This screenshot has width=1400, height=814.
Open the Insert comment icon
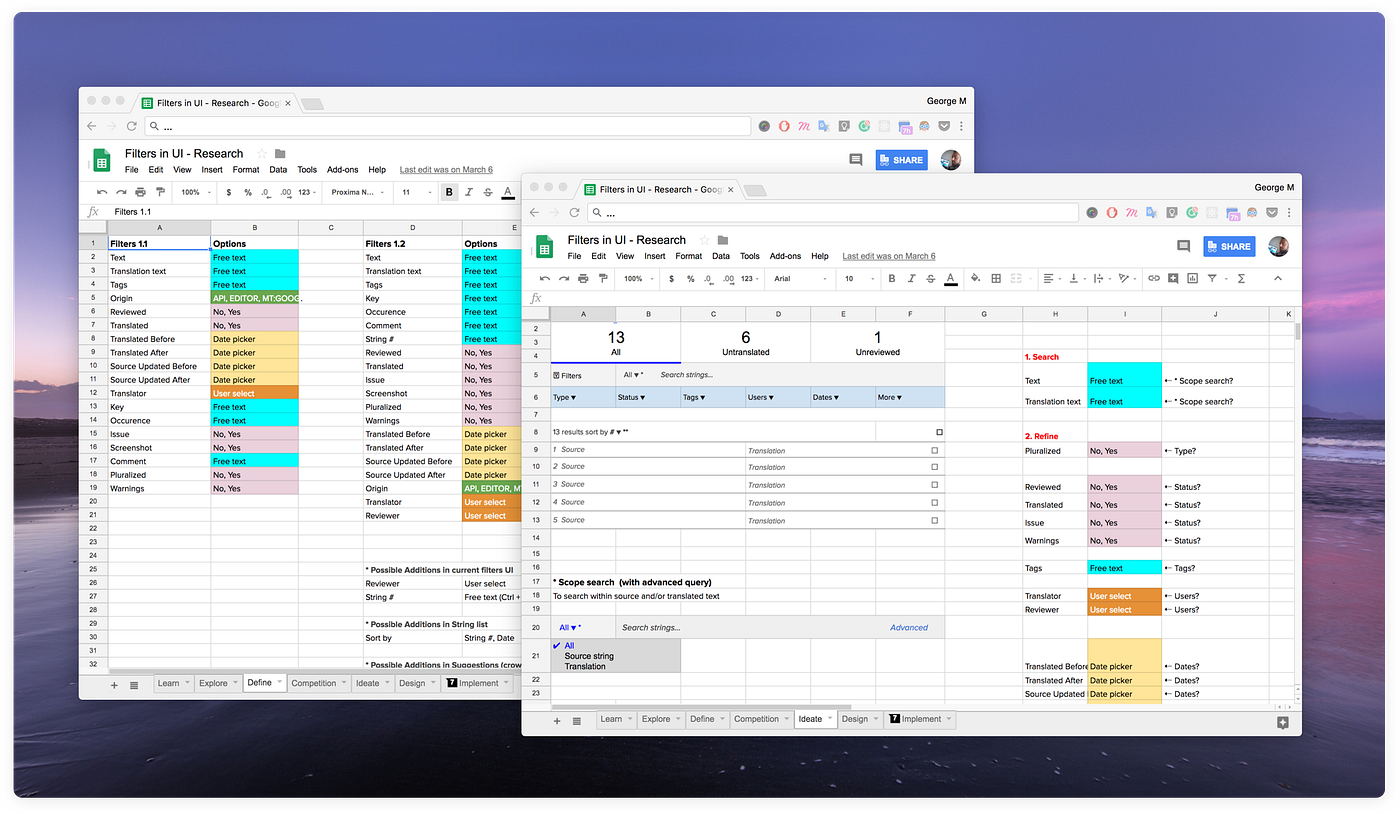click(1173, 278)
